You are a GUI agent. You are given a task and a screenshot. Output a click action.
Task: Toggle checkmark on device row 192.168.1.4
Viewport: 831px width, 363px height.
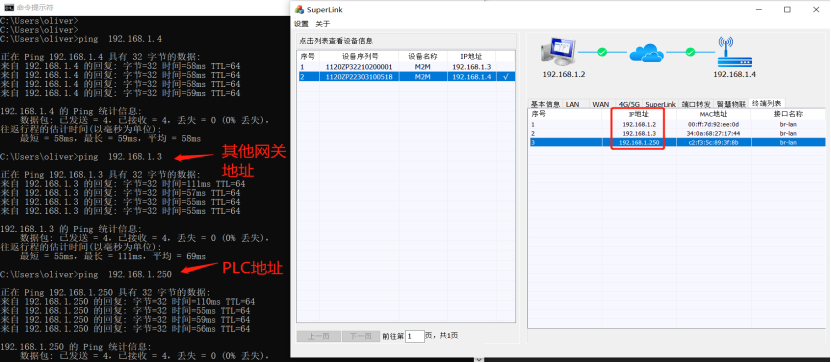[x=506, y=77]
